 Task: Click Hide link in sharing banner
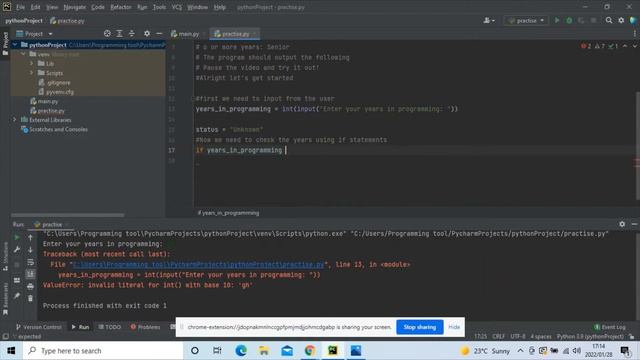pyautogui.click(x=454, y=327)
